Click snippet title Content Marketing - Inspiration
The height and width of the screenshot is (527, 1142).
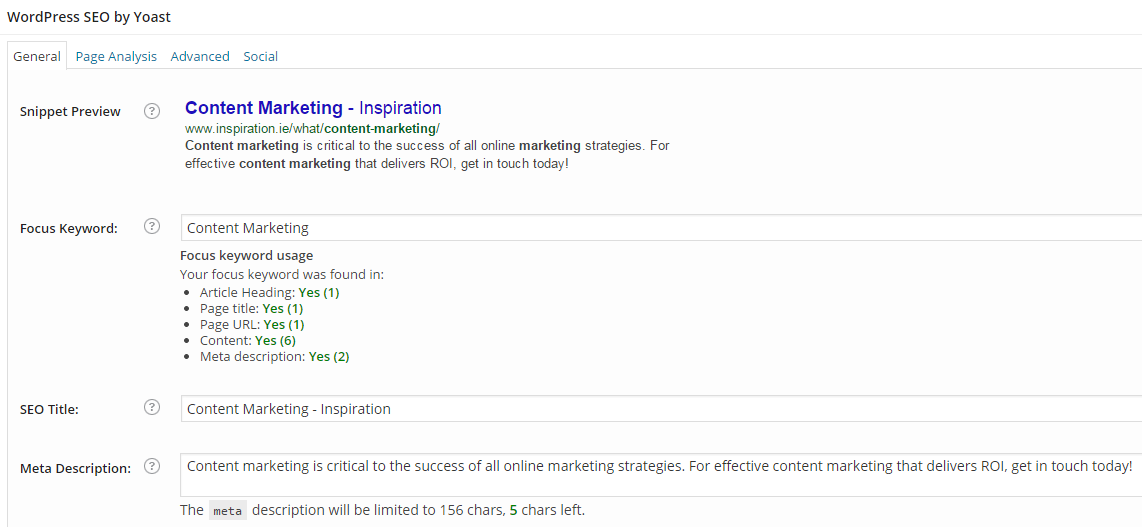click(313, 108)
